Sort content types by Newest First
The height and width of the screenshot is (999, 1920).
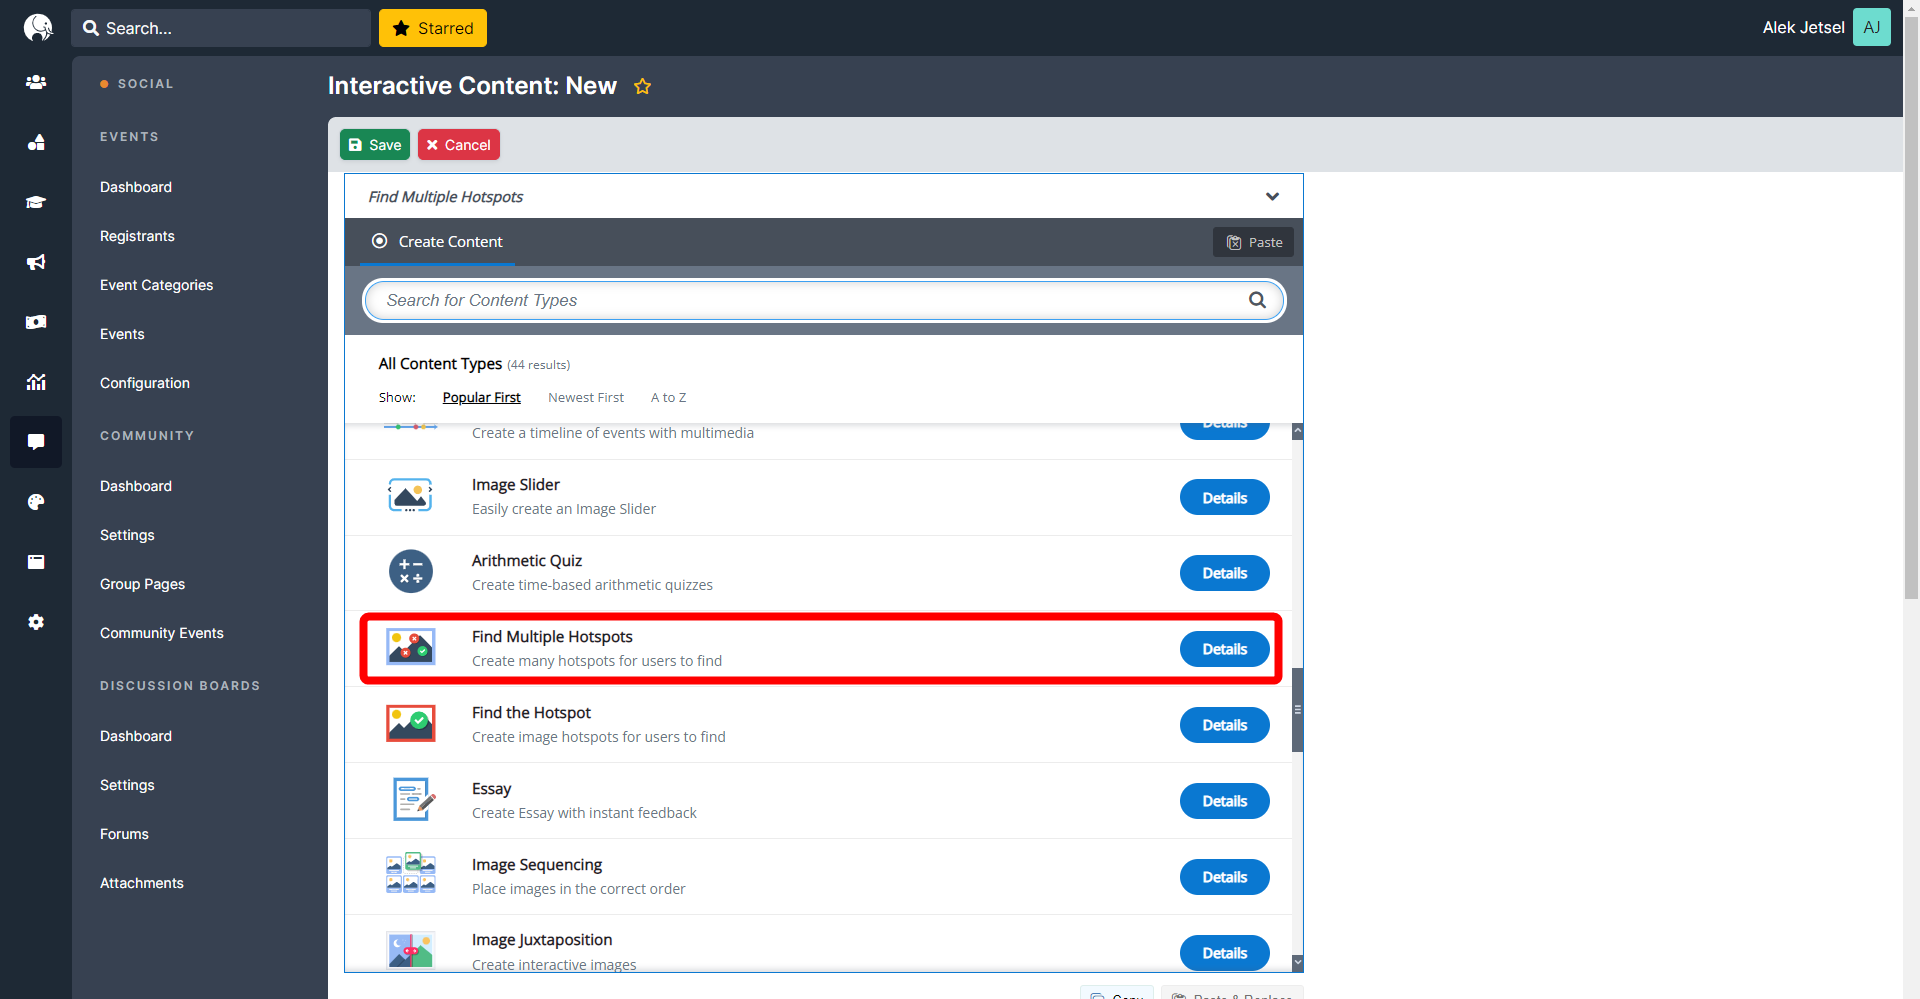point(586,397)
